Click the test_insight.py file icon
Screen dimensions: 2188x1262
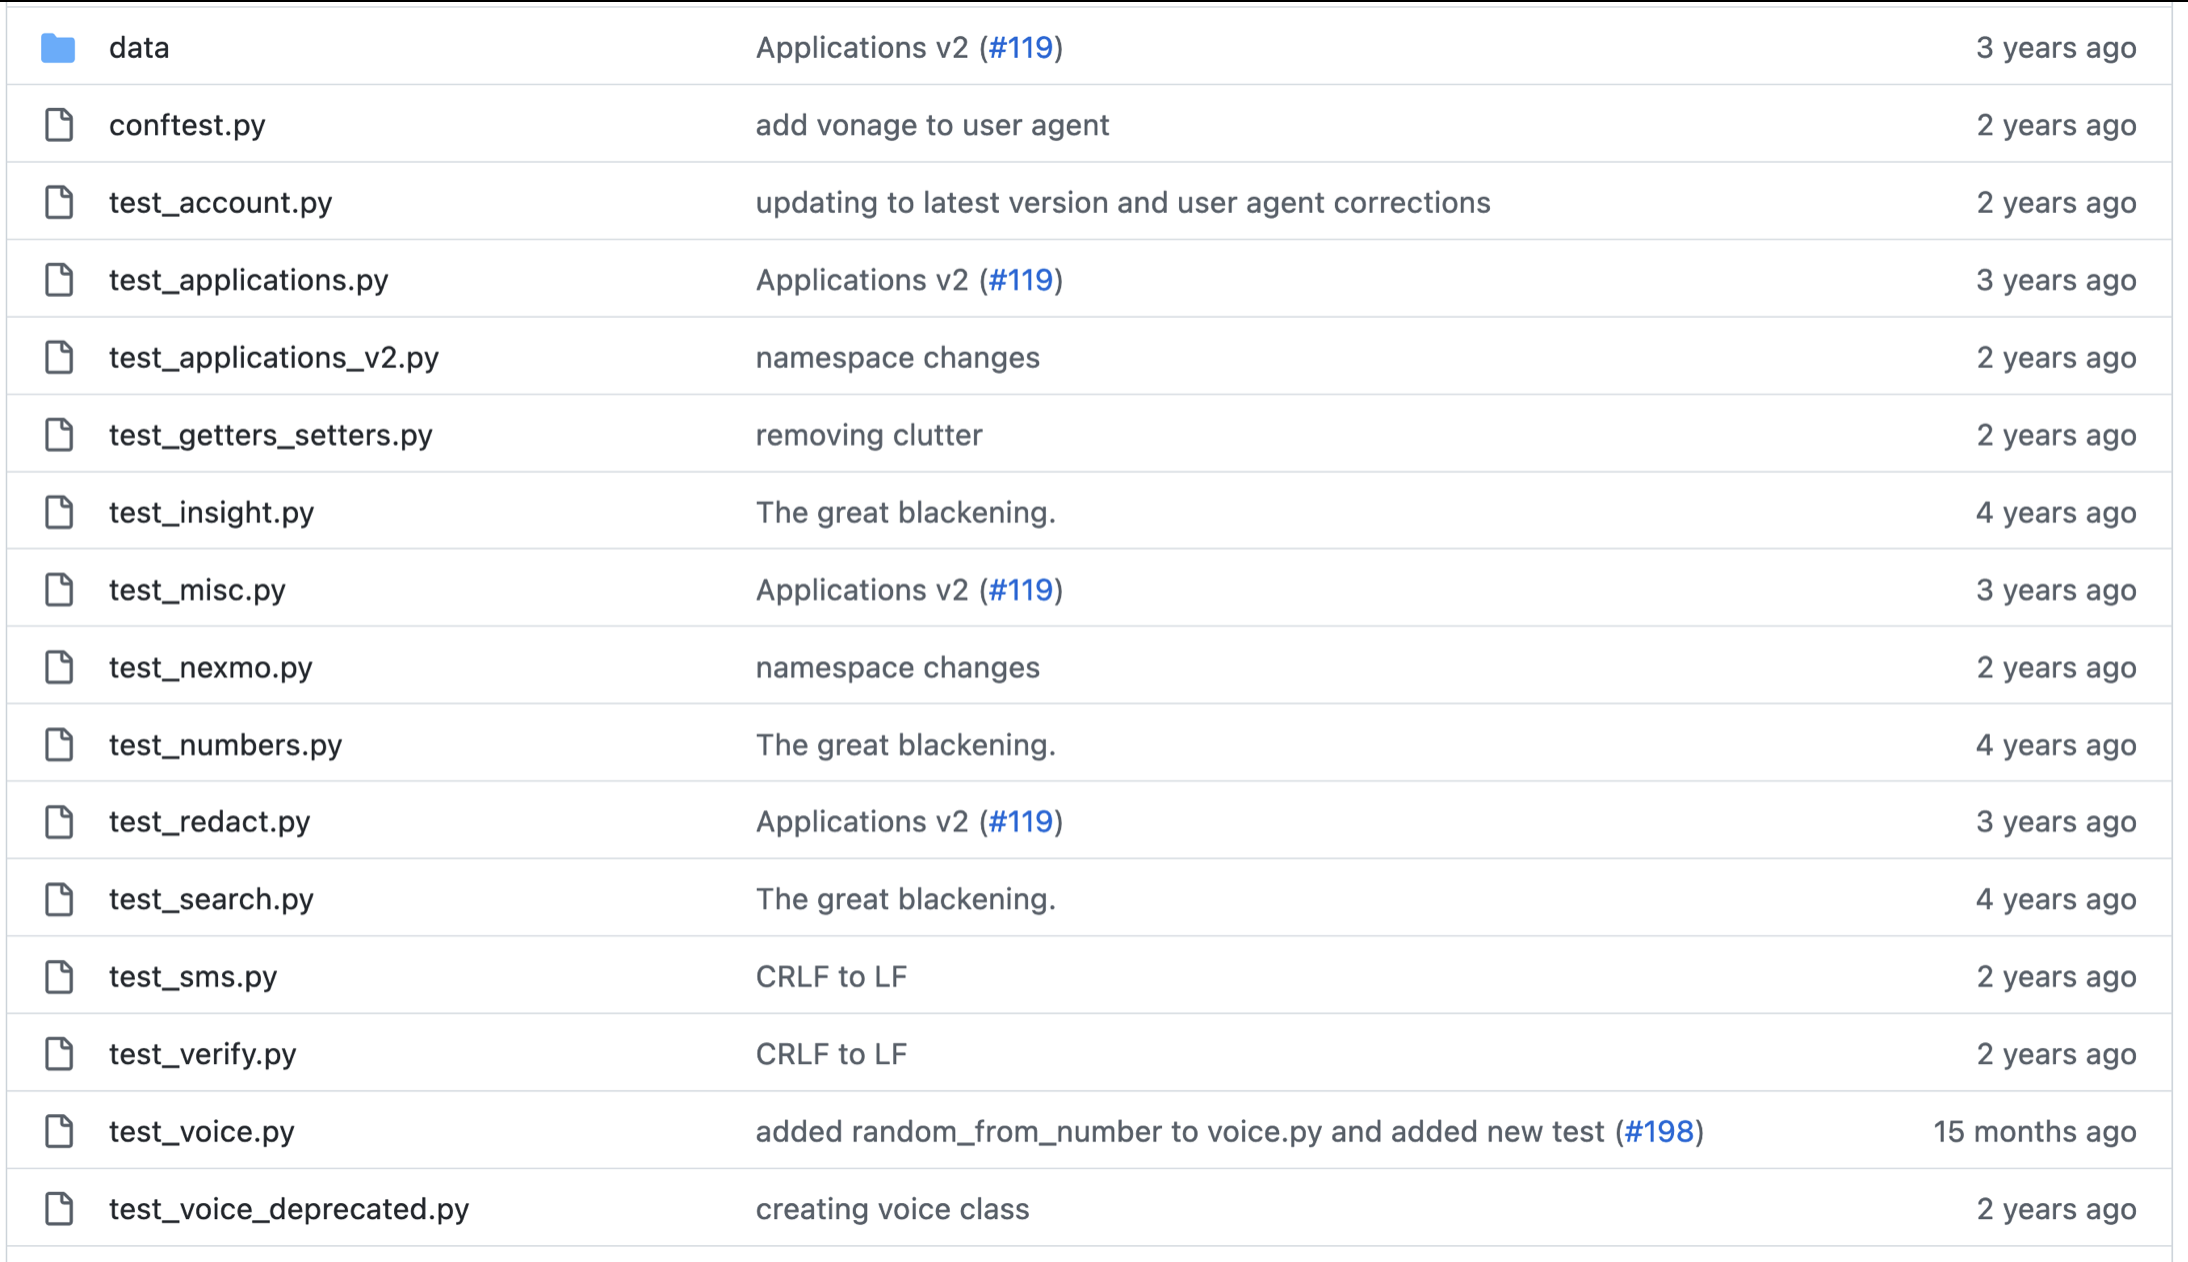[x=59, y=512]
